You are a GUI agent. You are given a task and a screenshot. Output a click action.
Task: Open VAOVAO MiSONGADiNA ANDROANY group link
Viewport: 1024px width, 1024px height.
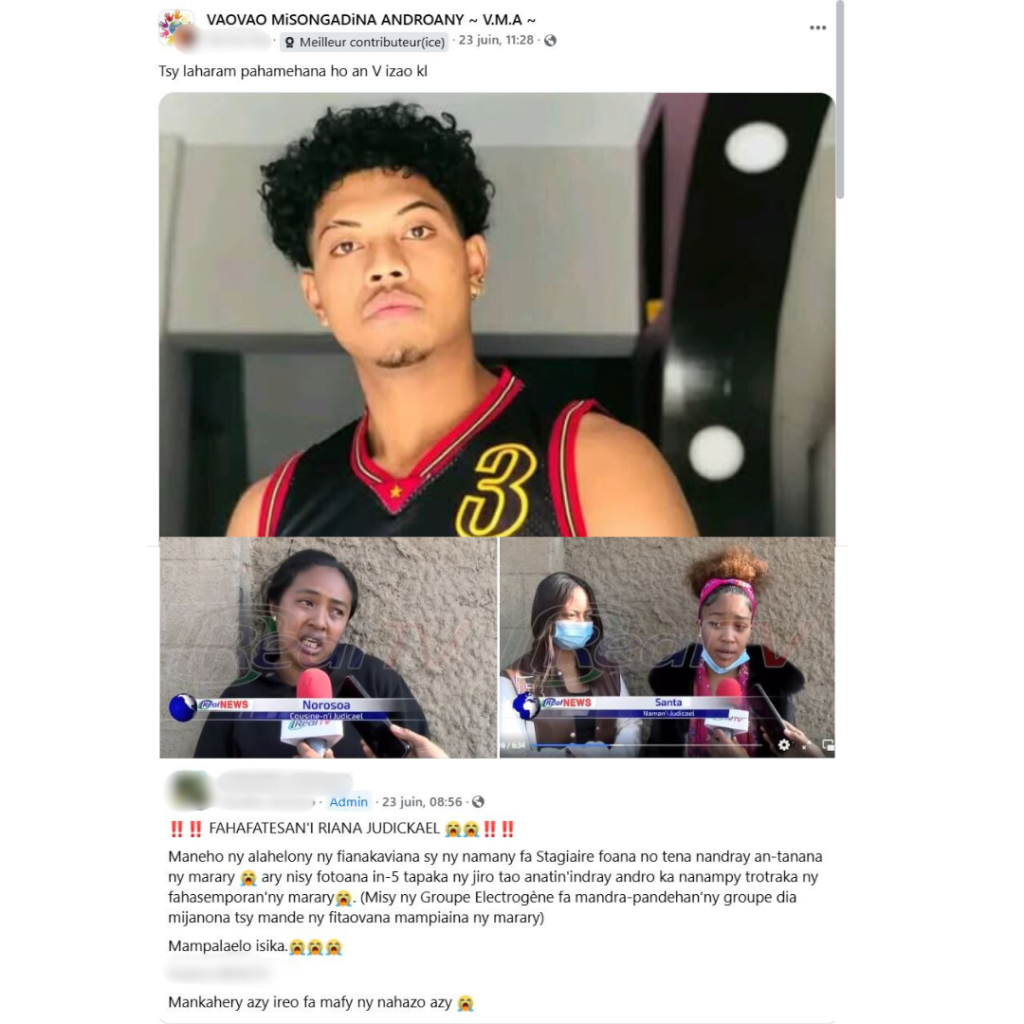(x=370, y=20)
